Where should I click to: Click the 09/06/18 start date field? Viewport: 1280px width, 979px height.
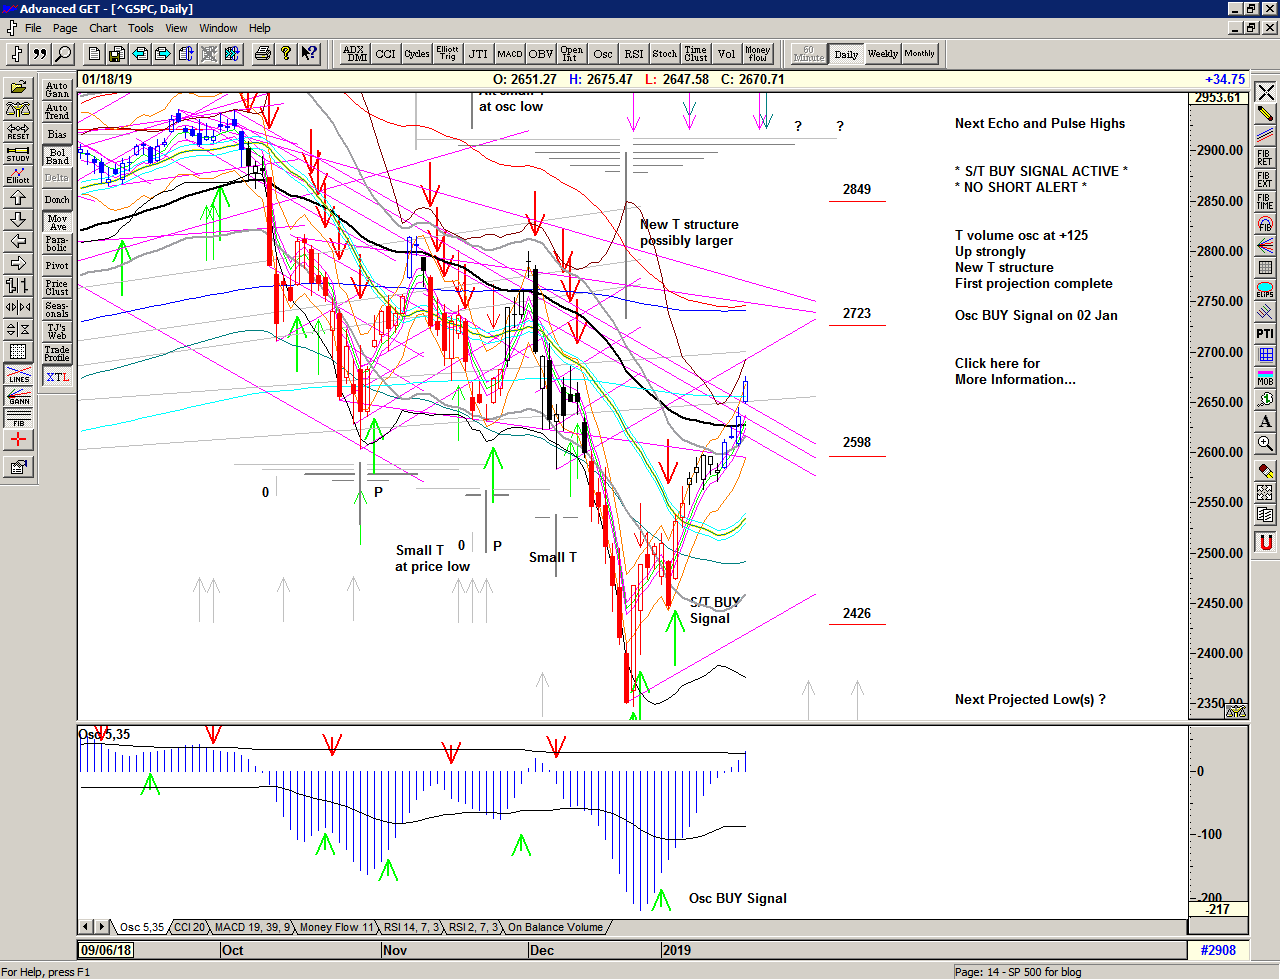click(107, 950)
